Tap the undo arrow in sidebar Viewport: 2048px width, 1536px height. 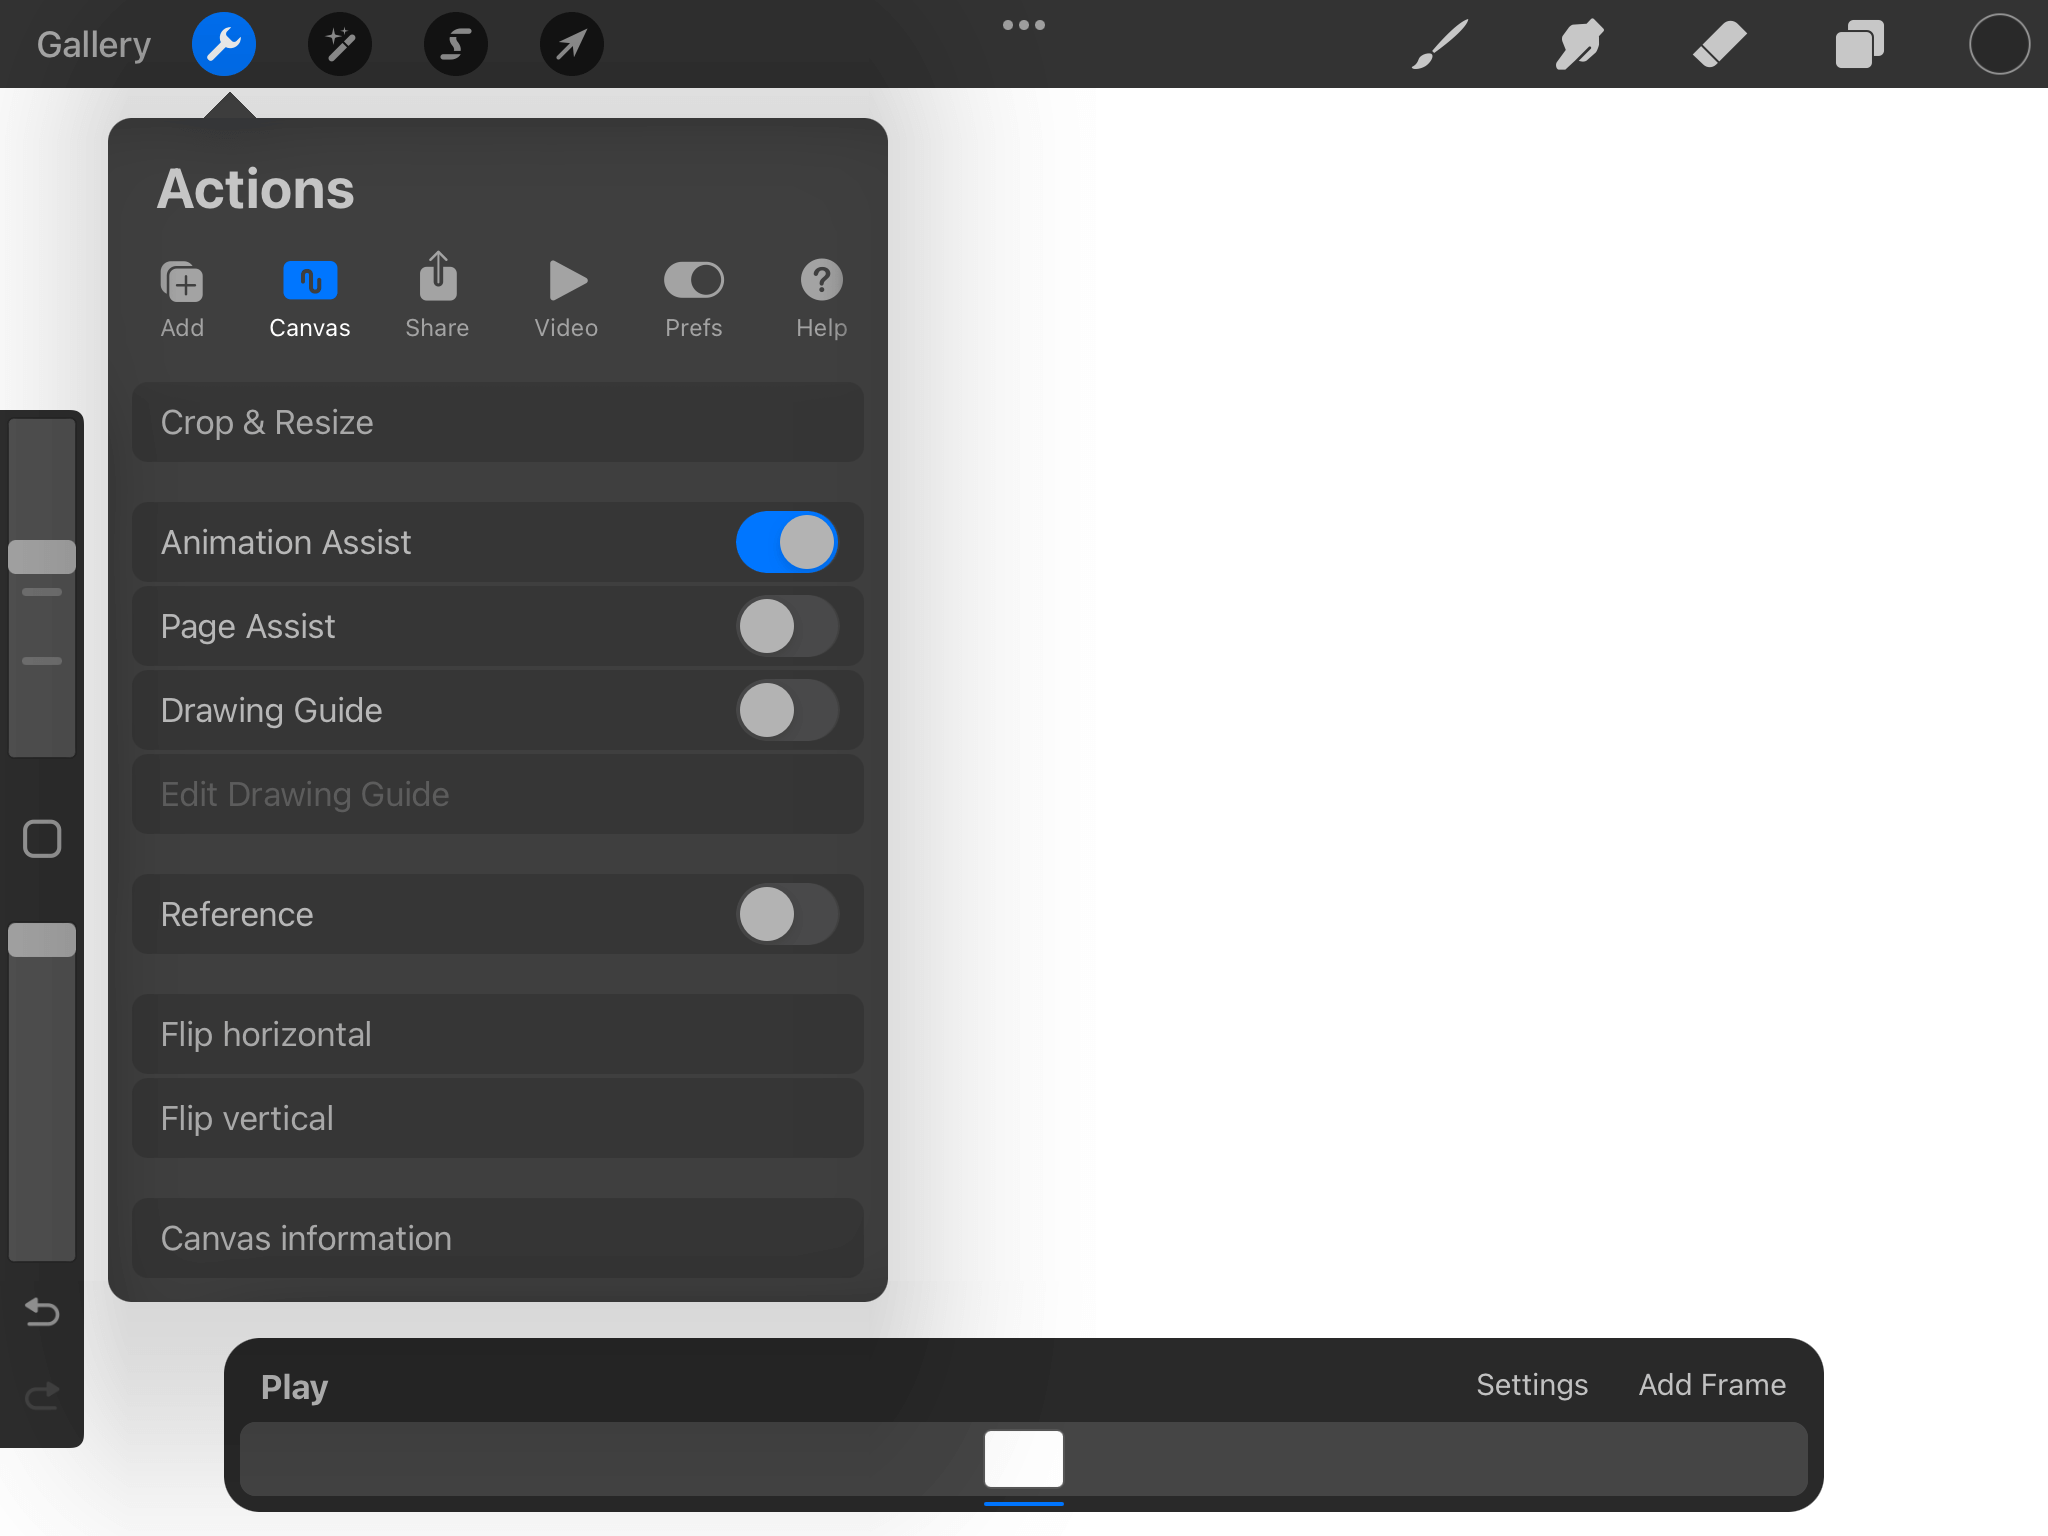42,1311
